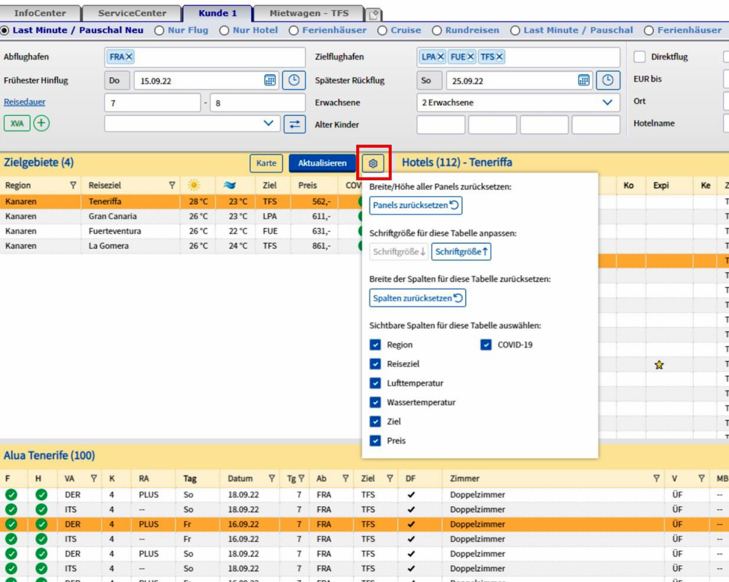
Task: Sort by water temperature wave icon column
Action: pyautogui.click(x=230, y=185)
